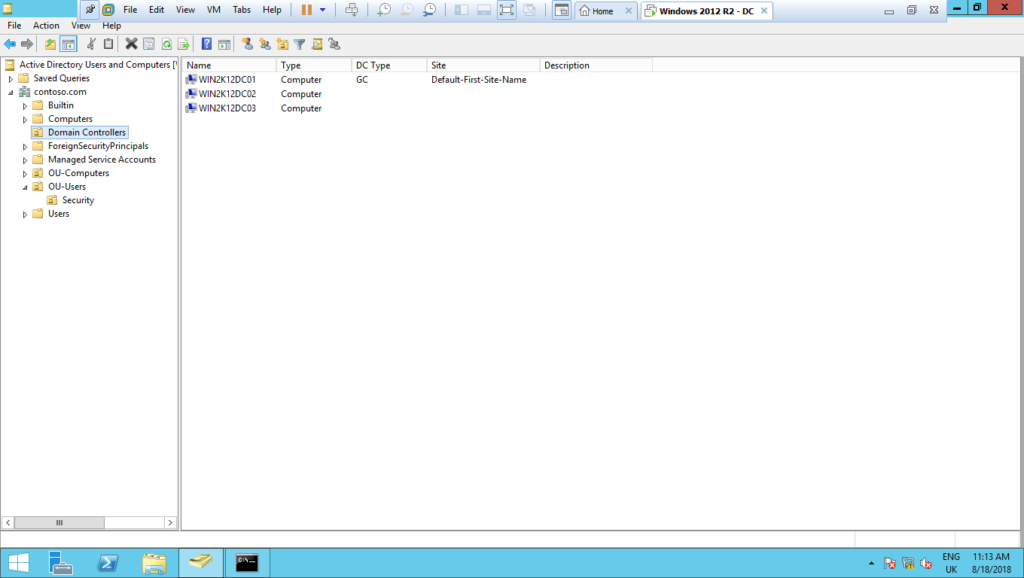Open the Windows Start button

tap(18, 563)
